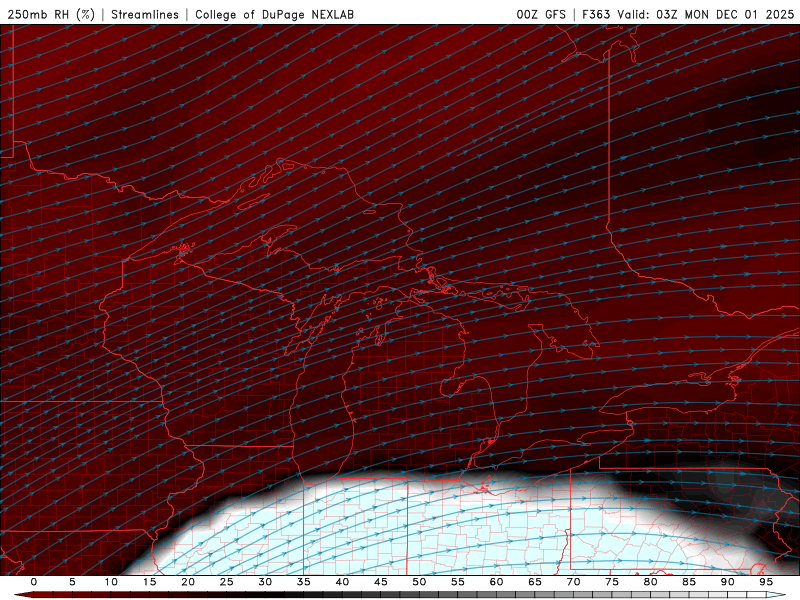Select the colorbar scale label "20"

point(188,582)
